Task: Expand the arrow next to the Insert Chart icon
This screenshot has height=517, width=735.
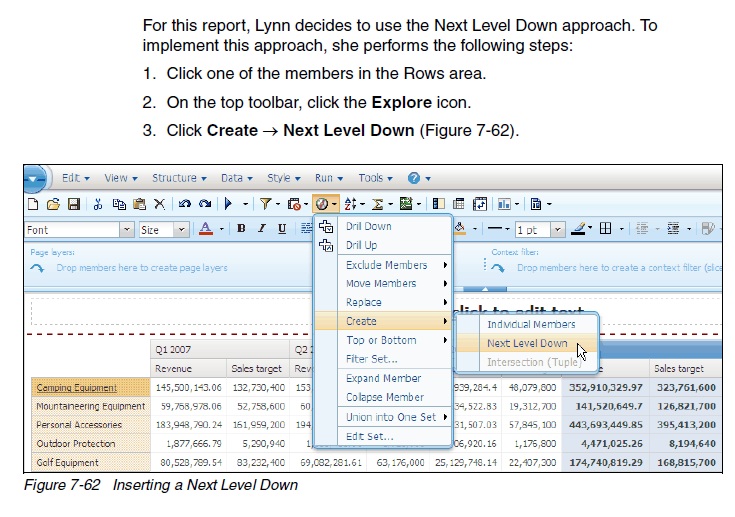Action: [517, 204]
